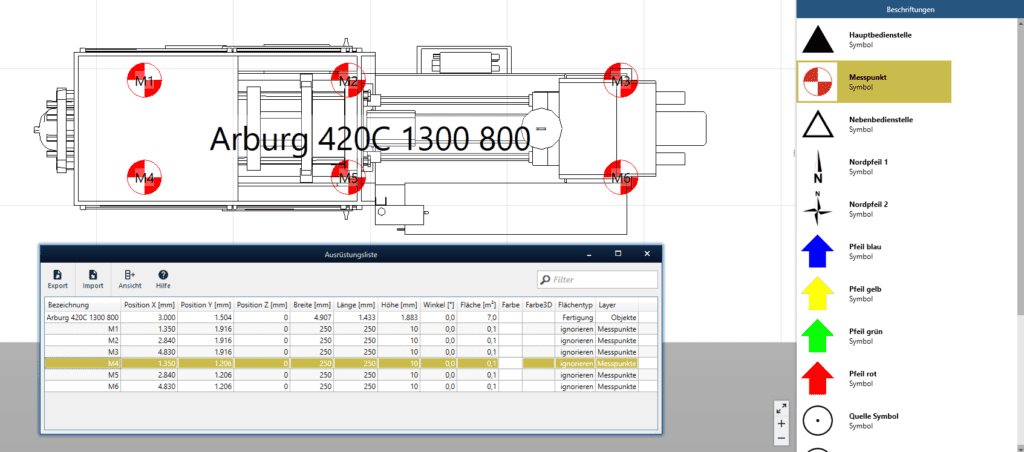Click the Höhe value 1.883

tap(400, 317)
